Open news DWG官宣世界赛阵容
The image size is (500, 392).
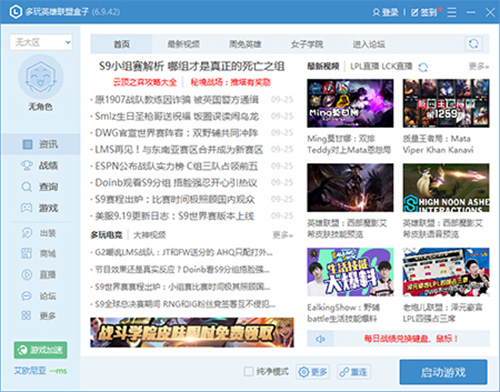click(176, 133)
